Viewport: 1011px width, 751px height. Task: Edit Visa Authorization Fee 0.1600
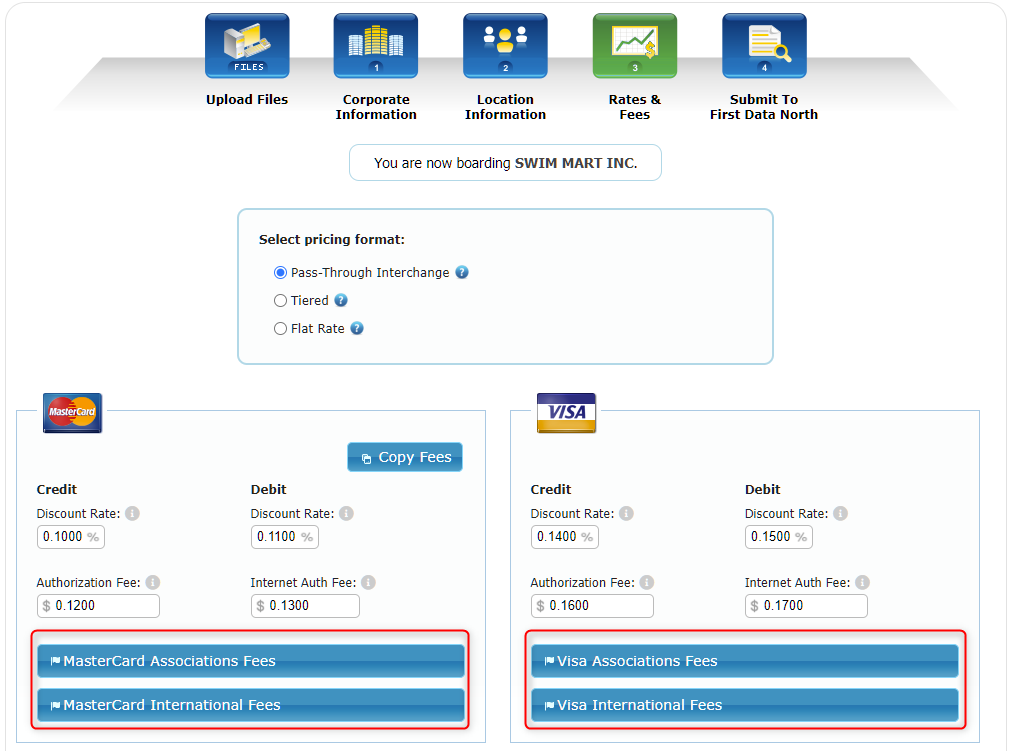(593, 606)
